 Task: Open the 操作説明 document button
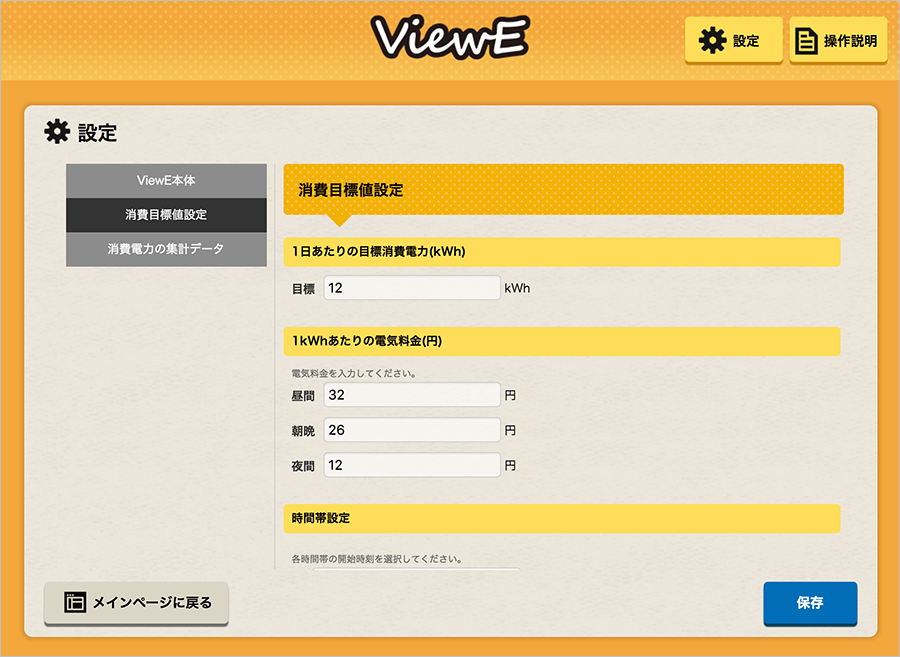tap(838, 40)
